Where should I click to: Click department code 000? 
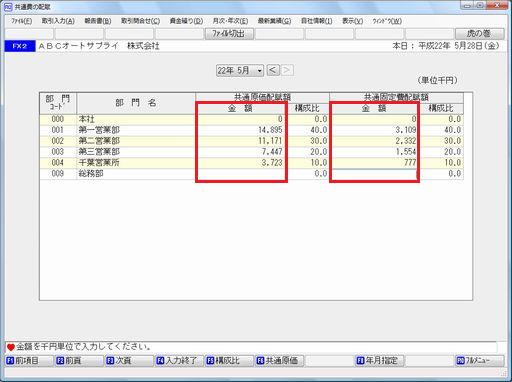[x=58, y=119]
